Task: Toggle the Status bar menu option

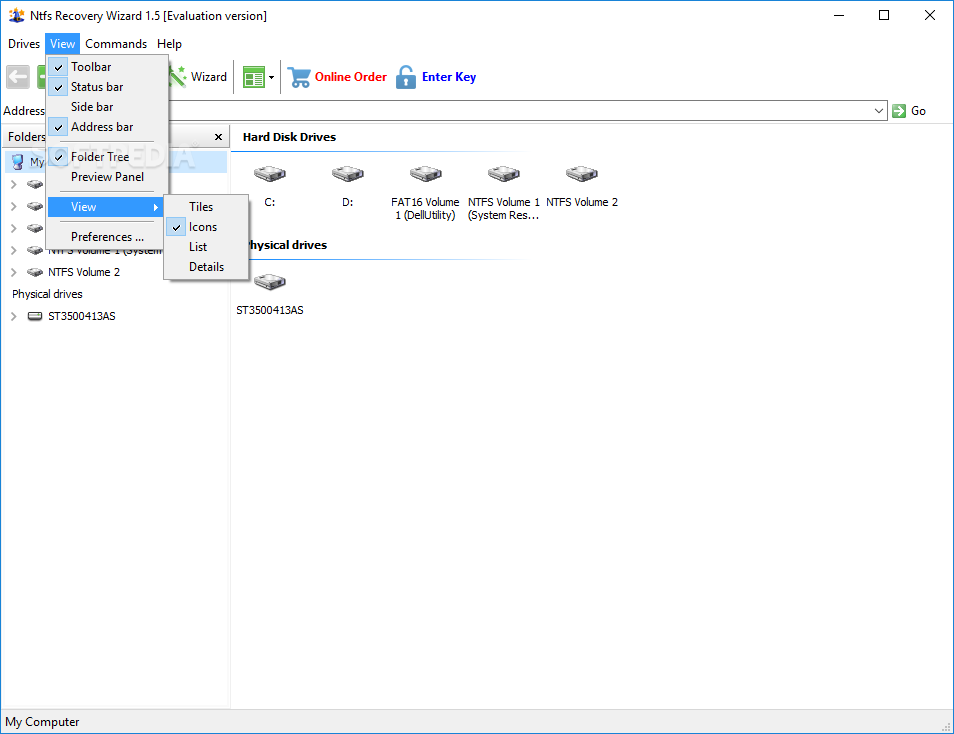Action: point(107,87)
